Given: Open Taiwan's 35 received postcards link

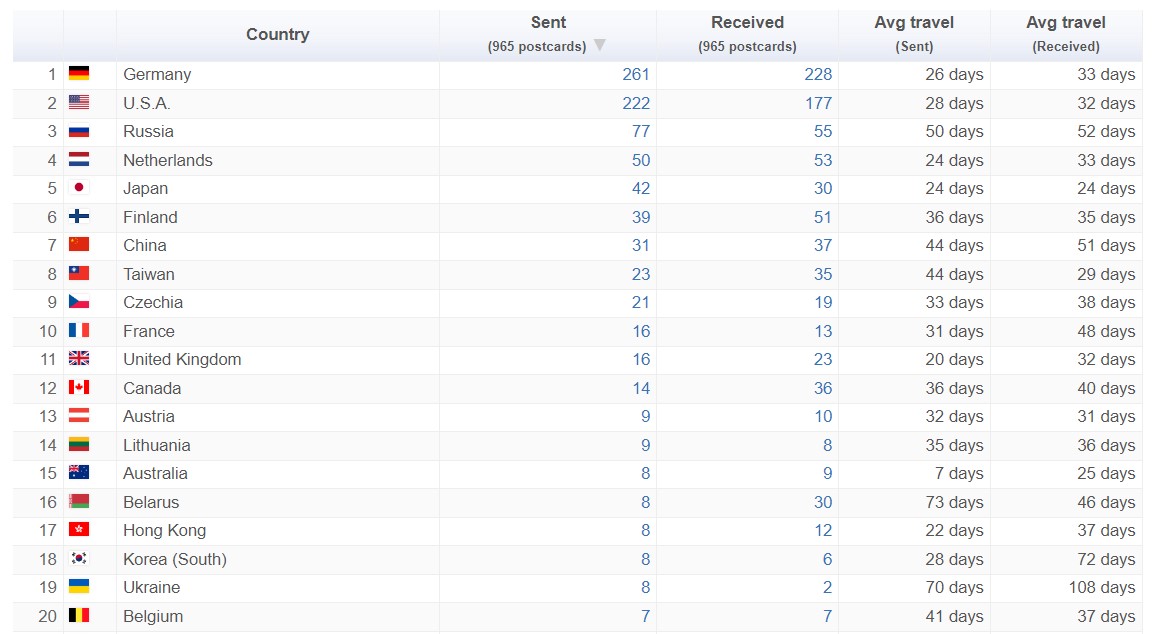Looking at the screenshot, I should (822, 274).
